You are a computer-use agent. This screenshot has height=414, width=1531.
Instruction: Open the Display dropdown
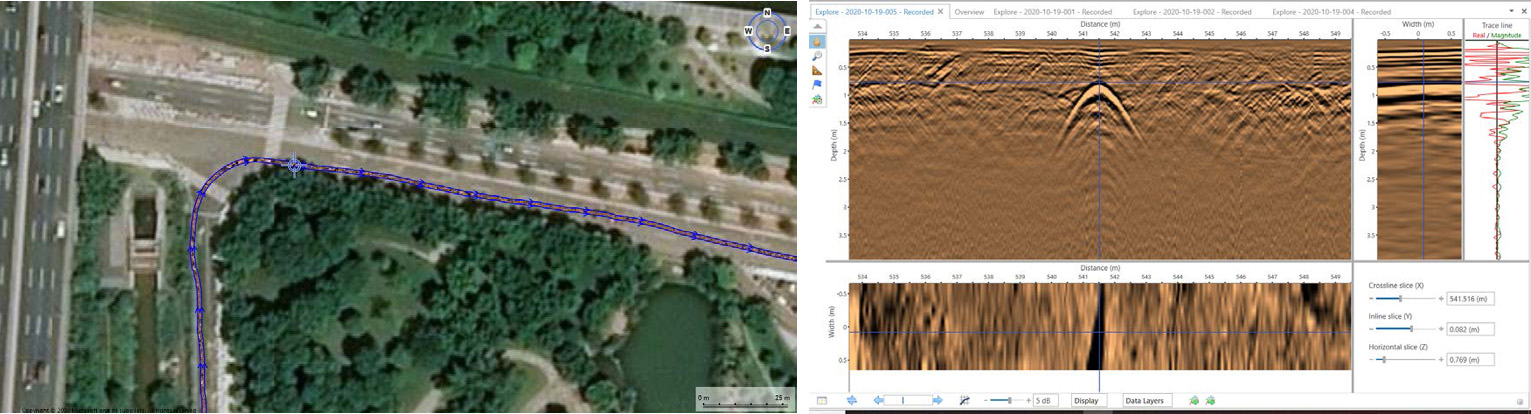(1086, 400)
